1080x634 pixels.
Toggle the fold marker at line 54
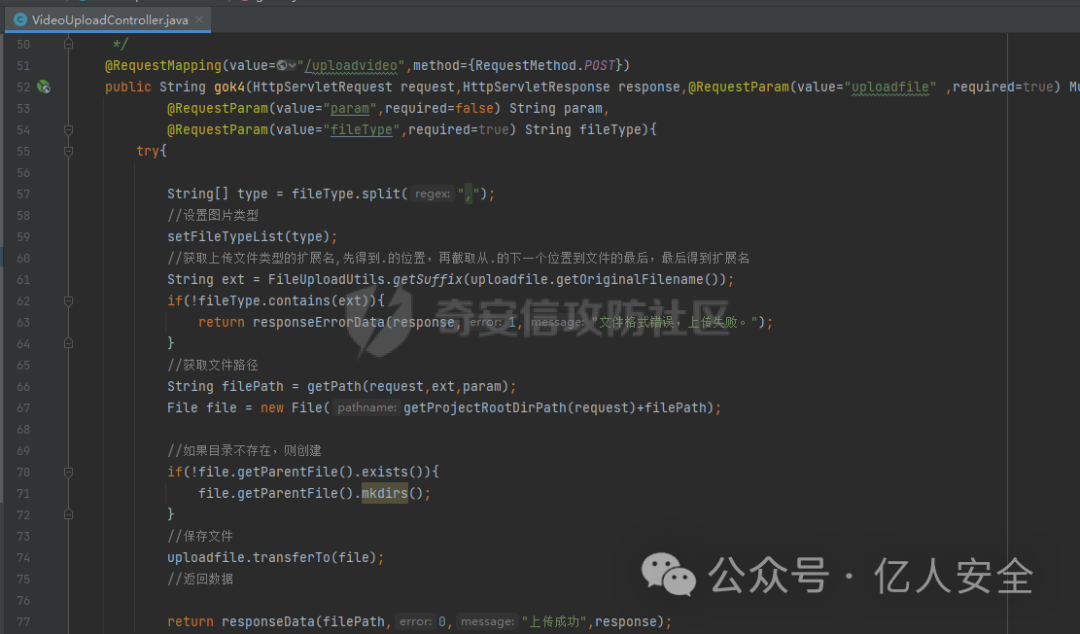[68, 130]
